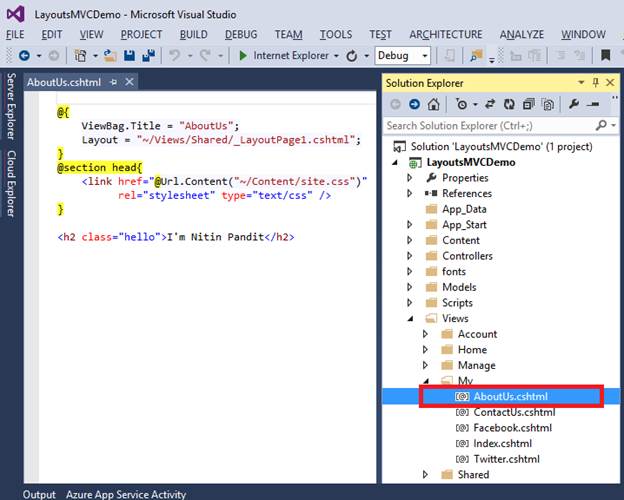Collapse the Views folder node
This screenshot has height=500, width=624.
tap(409, 318)
